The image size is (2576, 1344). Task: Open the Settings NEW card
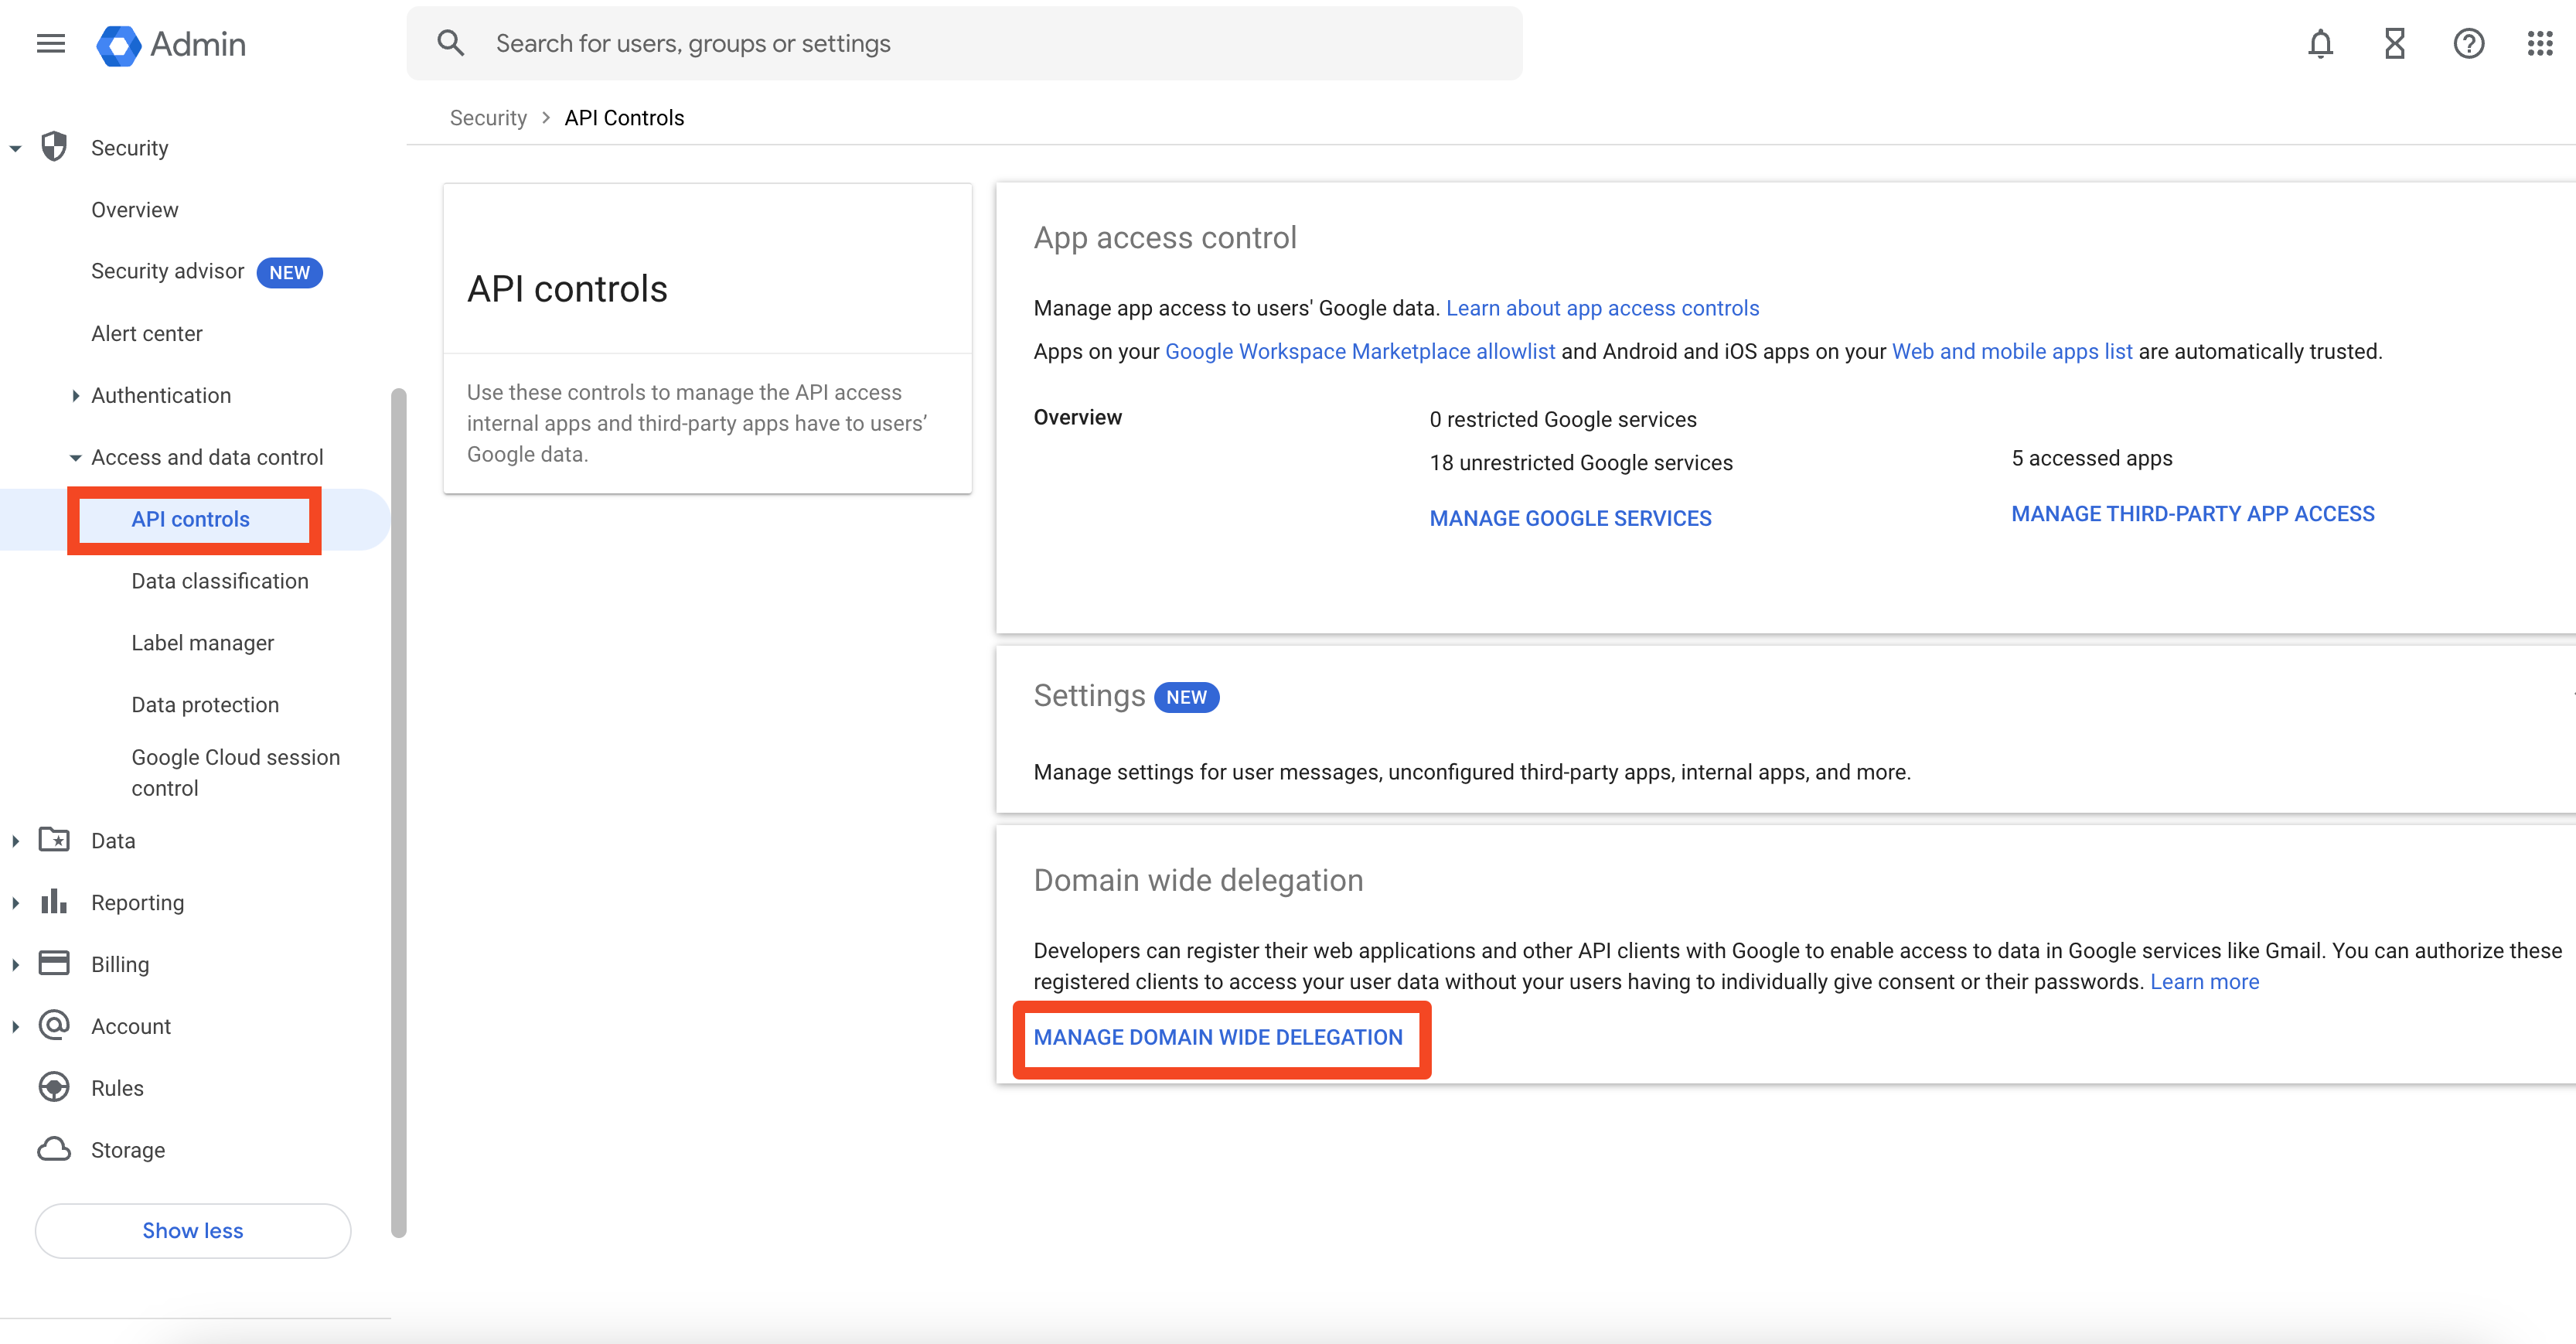pos(1785,729)
